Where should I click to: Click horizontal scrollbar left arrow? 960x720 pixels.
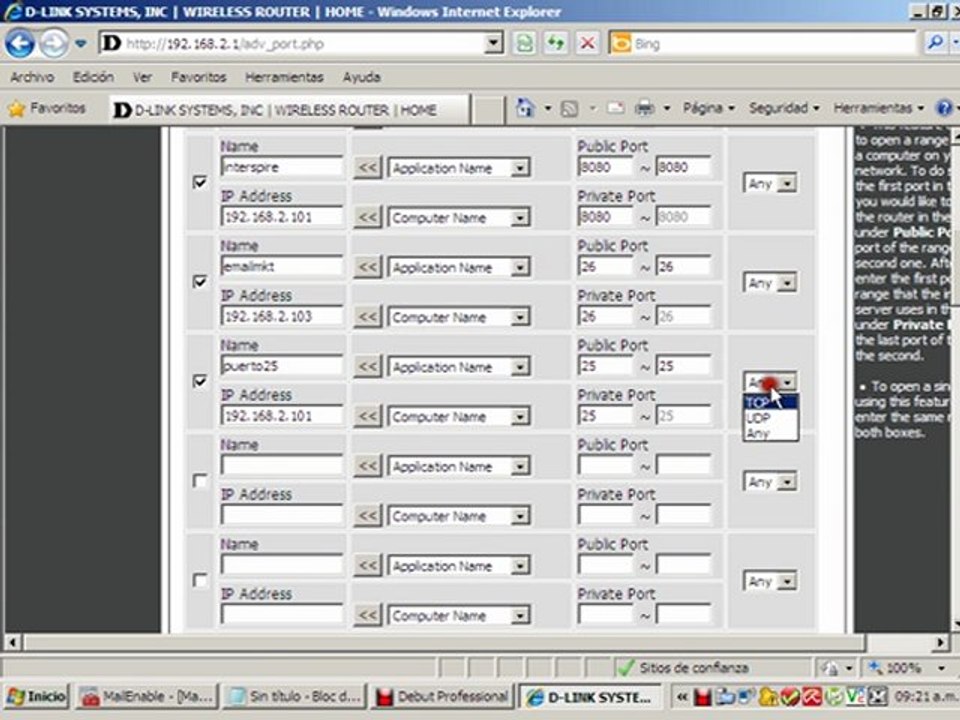[x=13, y=642]
